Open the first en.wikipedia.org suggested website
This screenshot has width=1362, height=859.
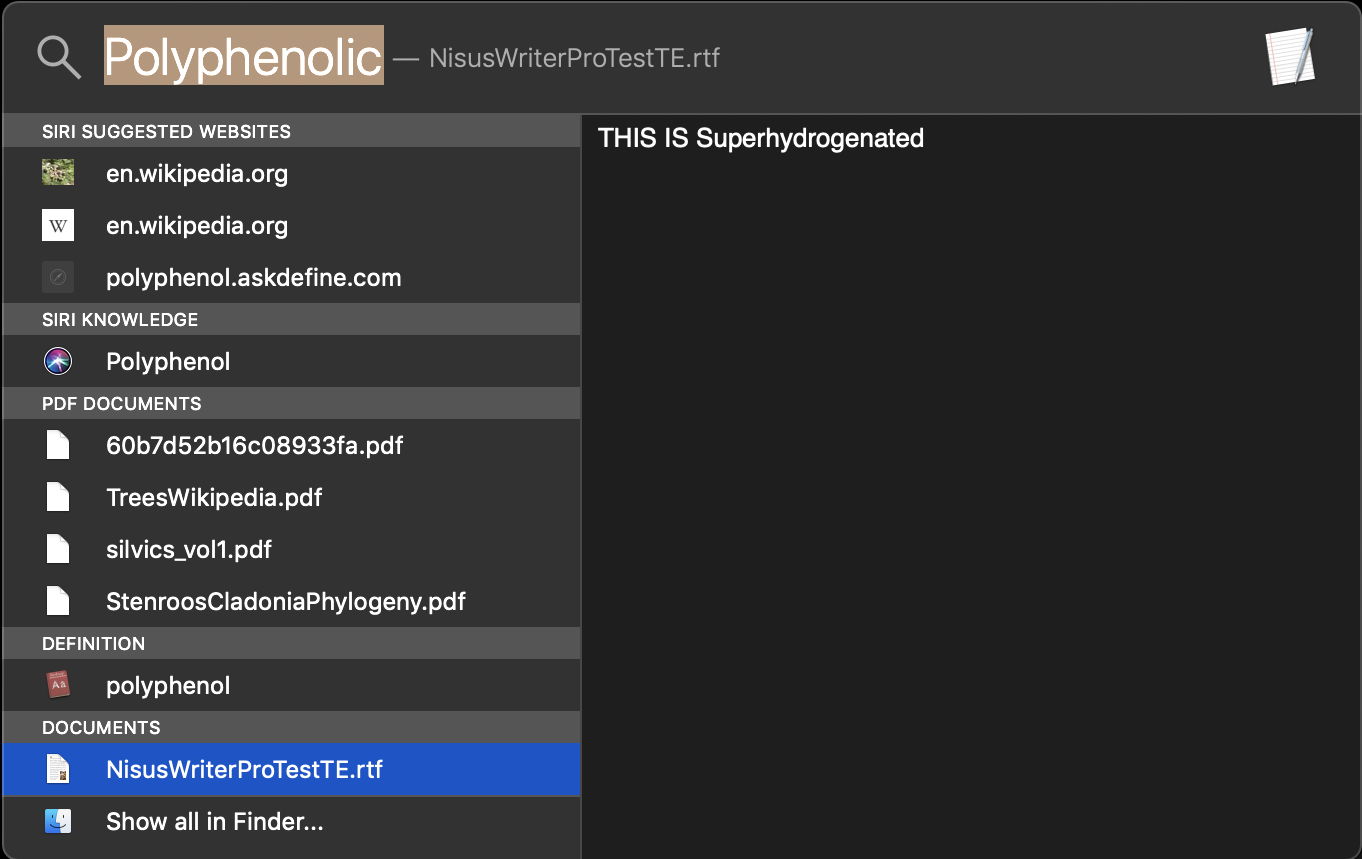(x=197, y=174)
